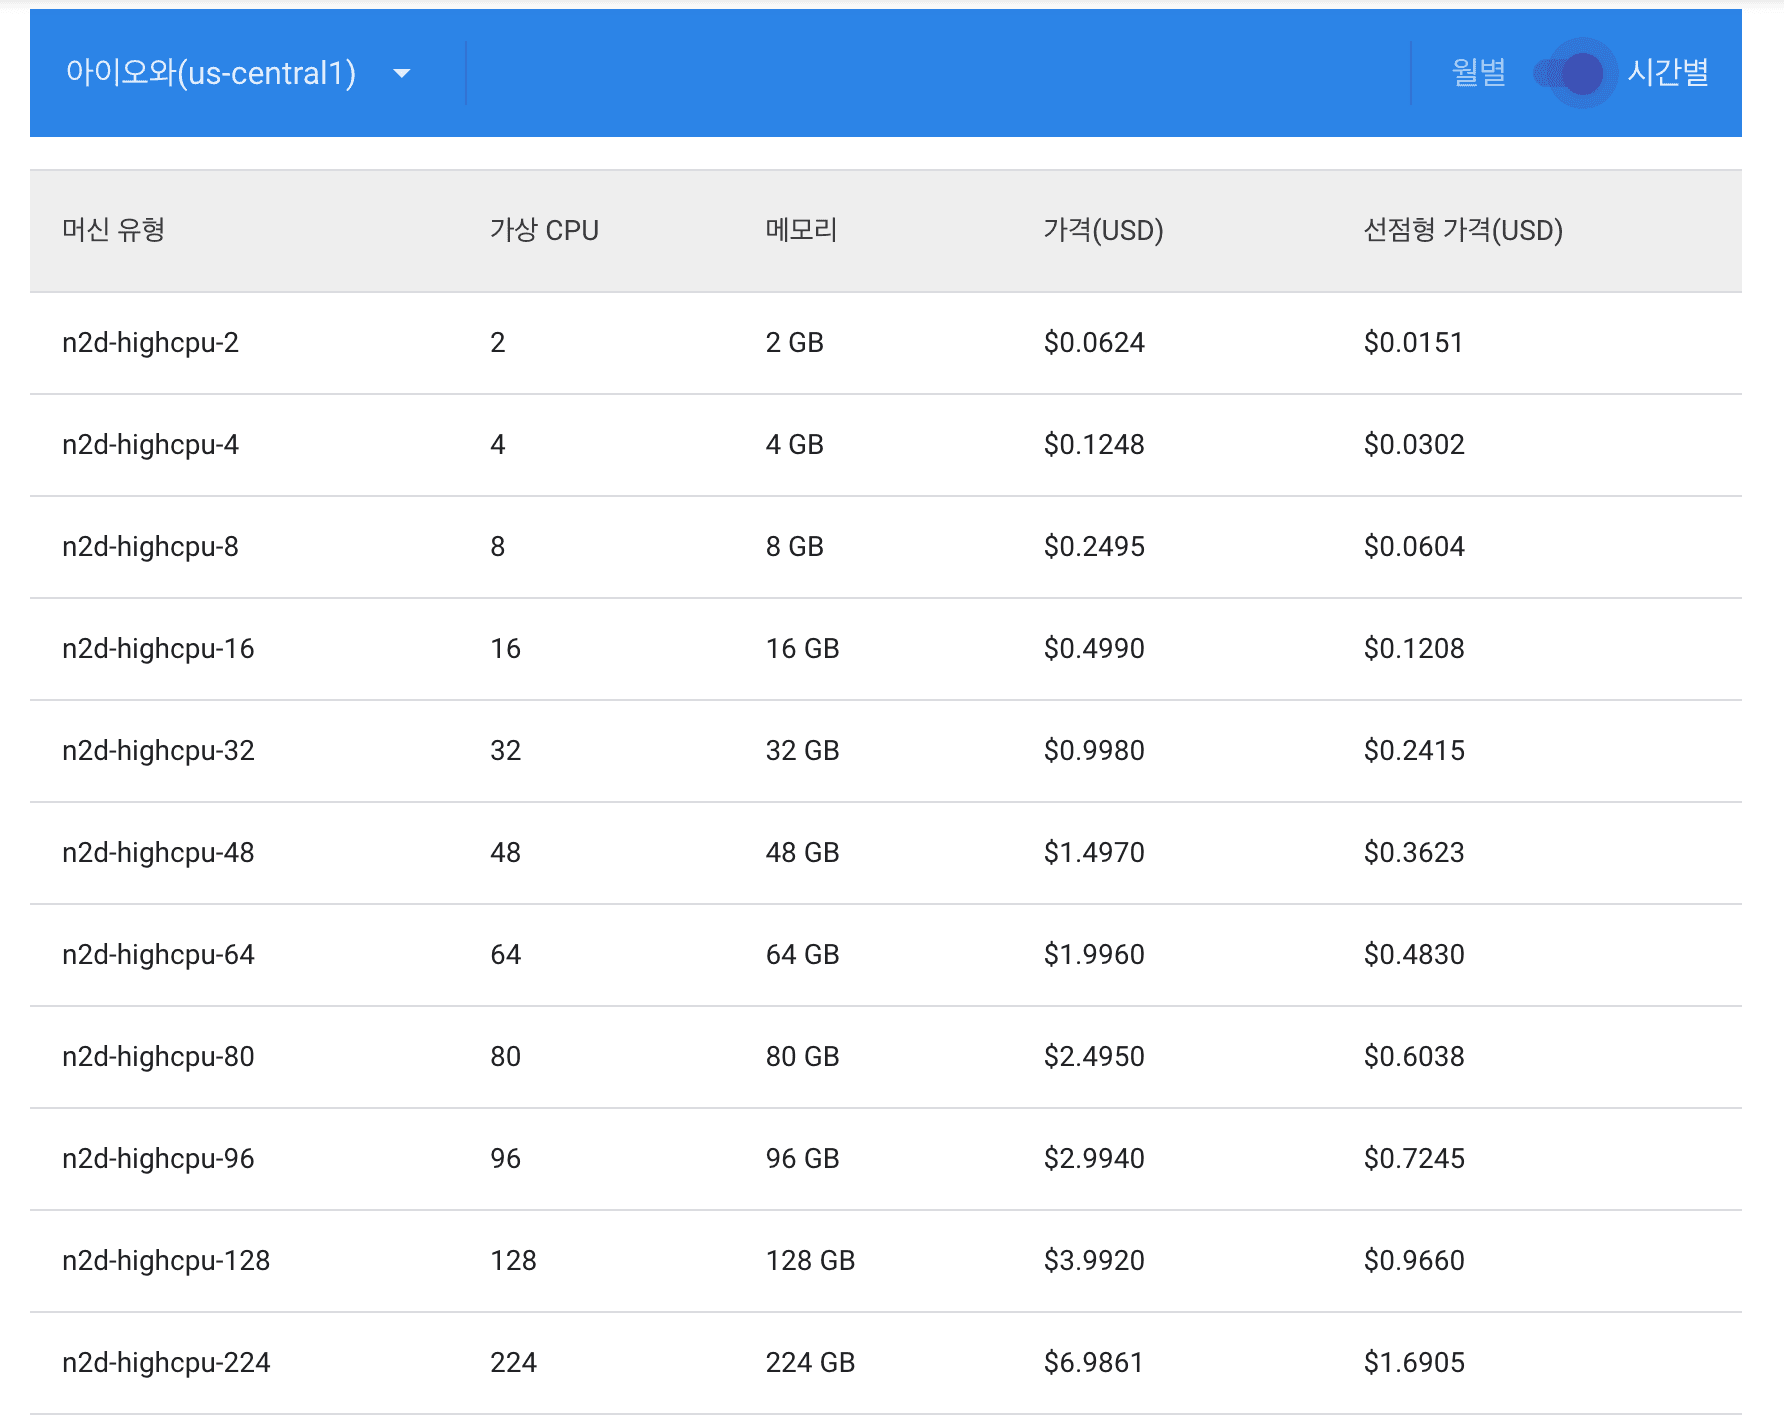Click the $0.4830 preemptible price cell
The image size is (1784, 1420).
tap(1414, 955)
